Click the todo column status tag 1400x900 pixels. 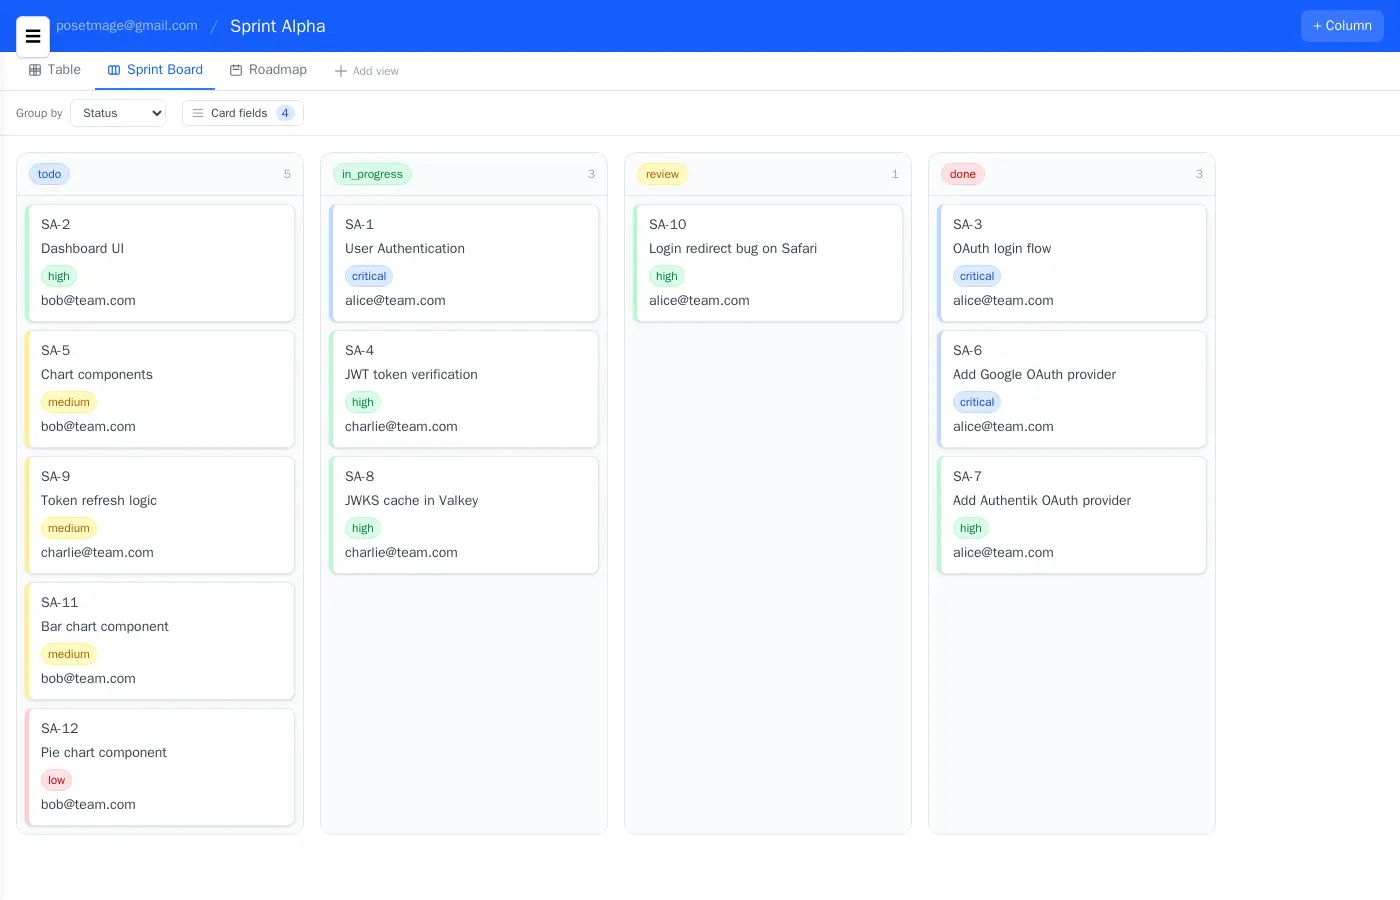coord(49,174)
